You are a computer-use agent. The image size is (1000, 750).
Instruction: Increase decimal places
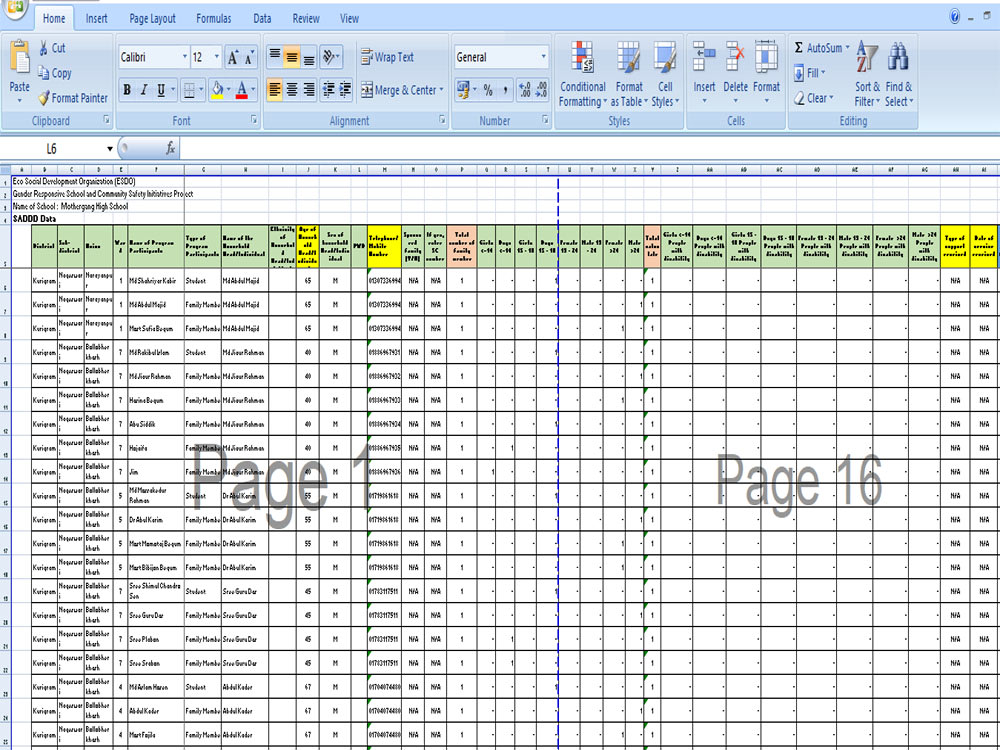(x=525, y=90)
